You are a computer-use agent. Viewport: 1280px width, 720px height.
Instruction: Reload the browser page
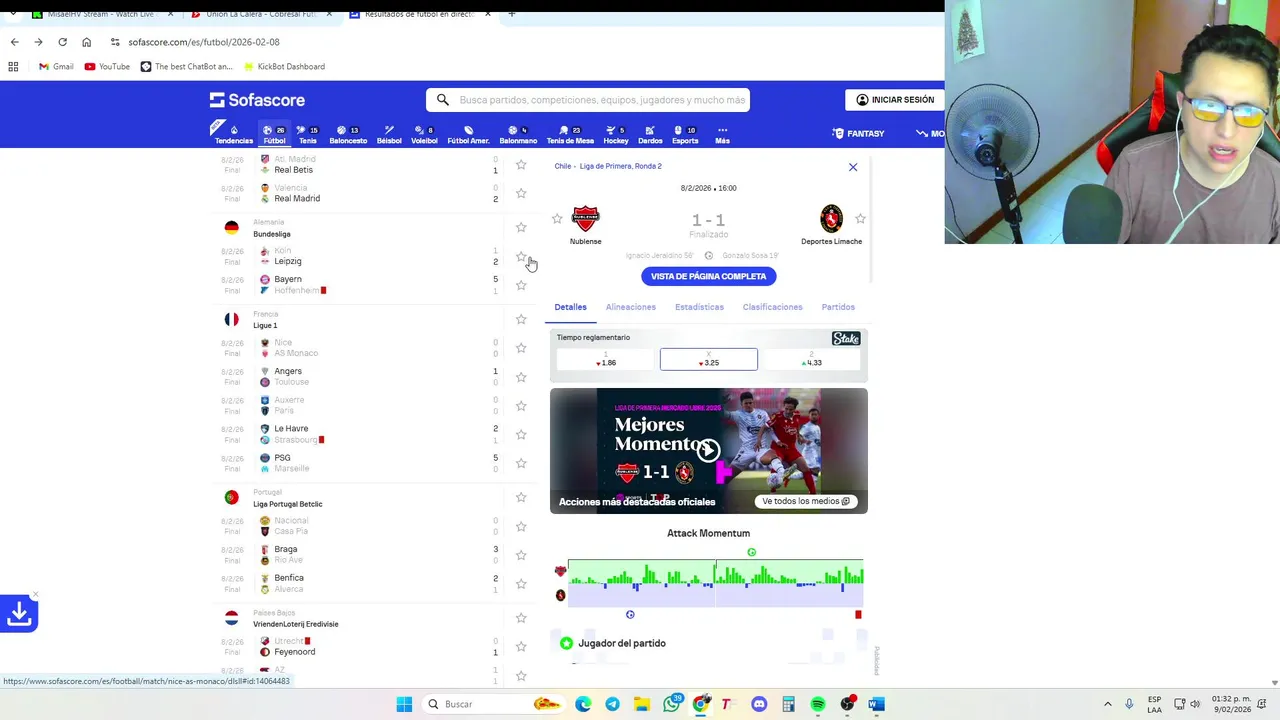point(62,42)
